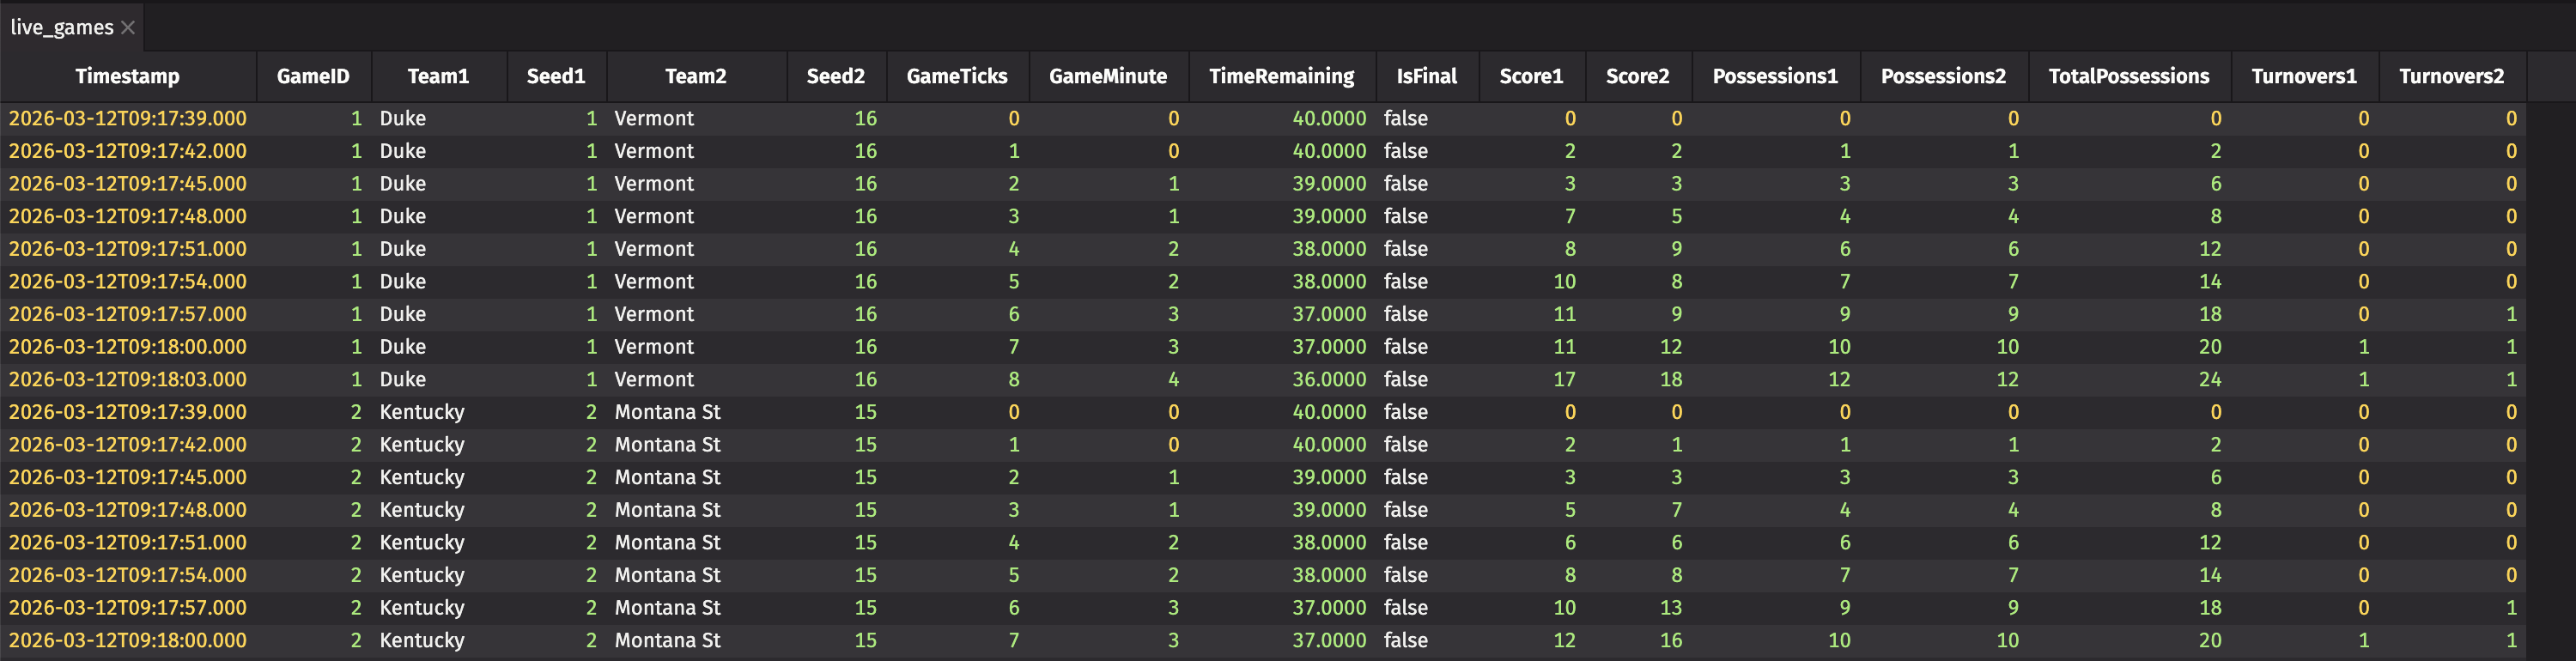Select the Score1 column header
Image resolution: width=2576 pixels, height=661 pixels.
[x=1531, y=76]
